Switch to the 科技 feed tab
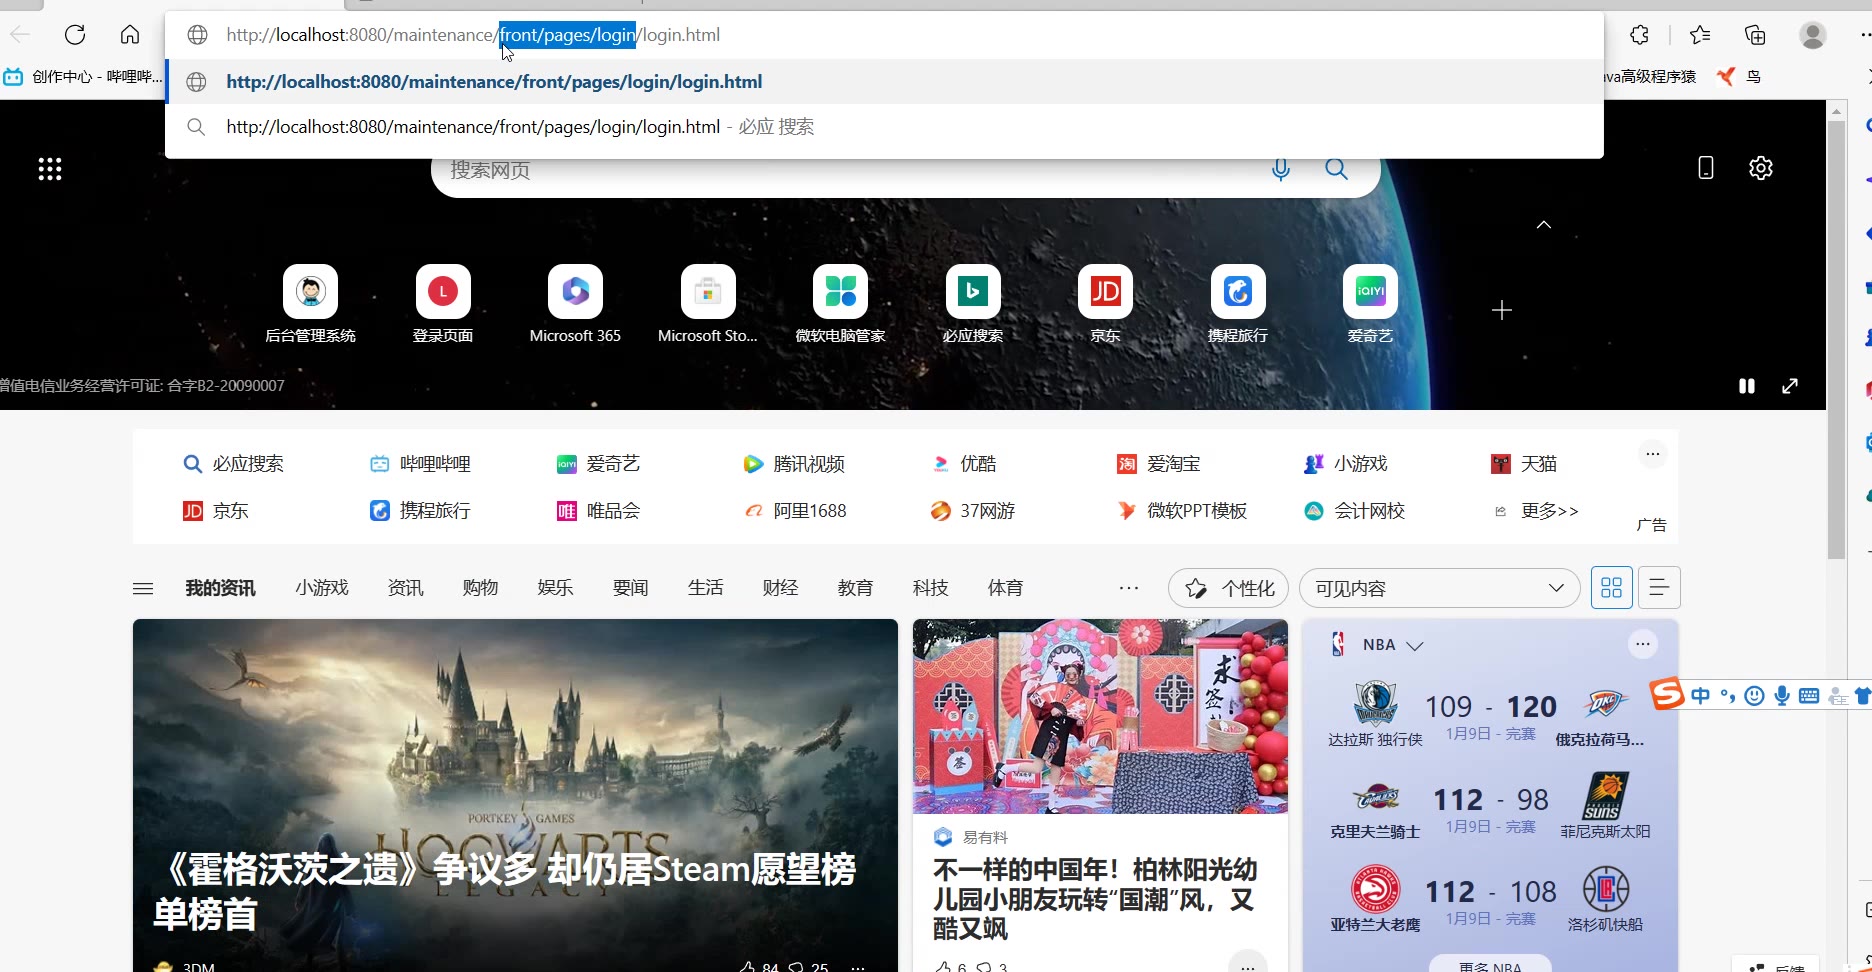This screenshot has width=1872, height=972. [x=930, y=588]
